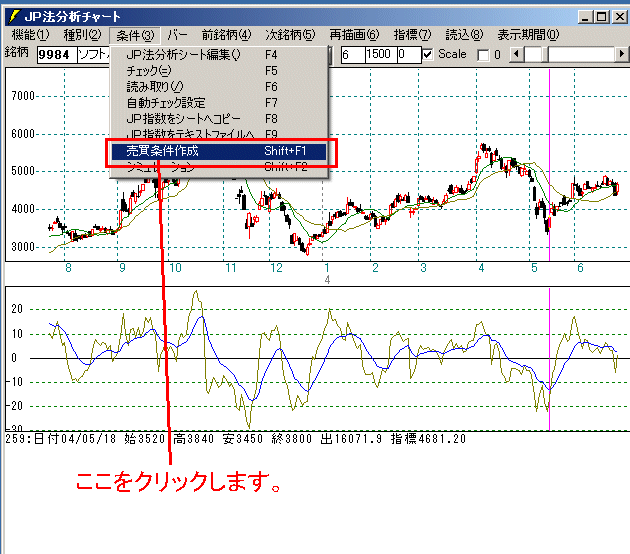630x554 pixels.
Task: Click 売買条件作成 Shift+F1 entry
Action: click(219, 151)
